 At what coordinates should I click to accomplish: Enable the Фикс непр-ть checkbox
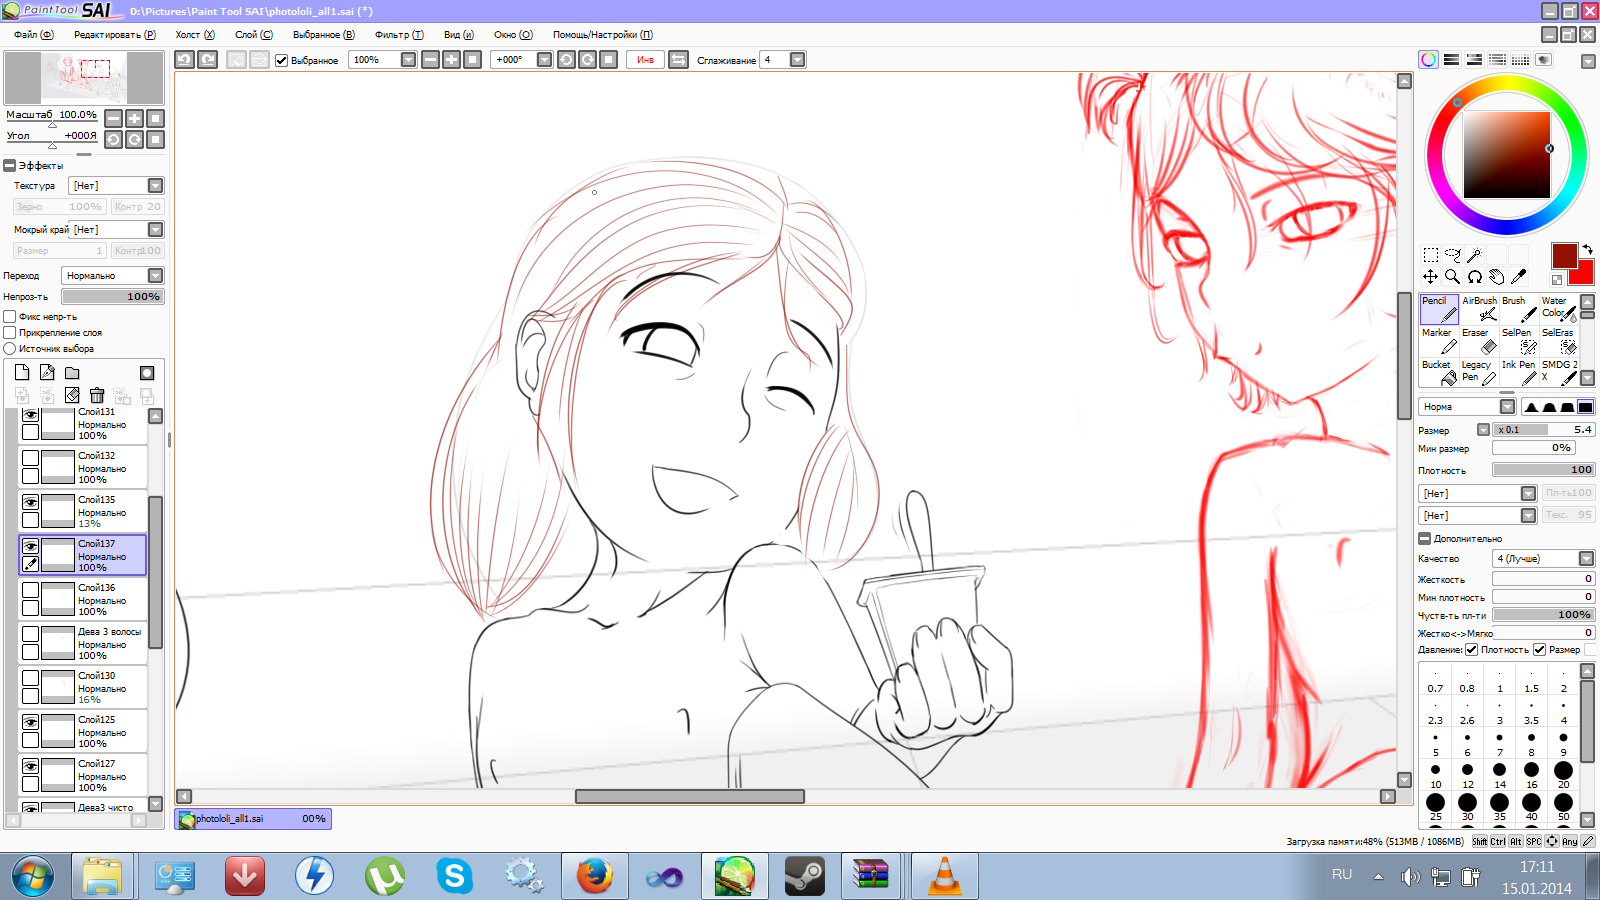click(10, 317)
